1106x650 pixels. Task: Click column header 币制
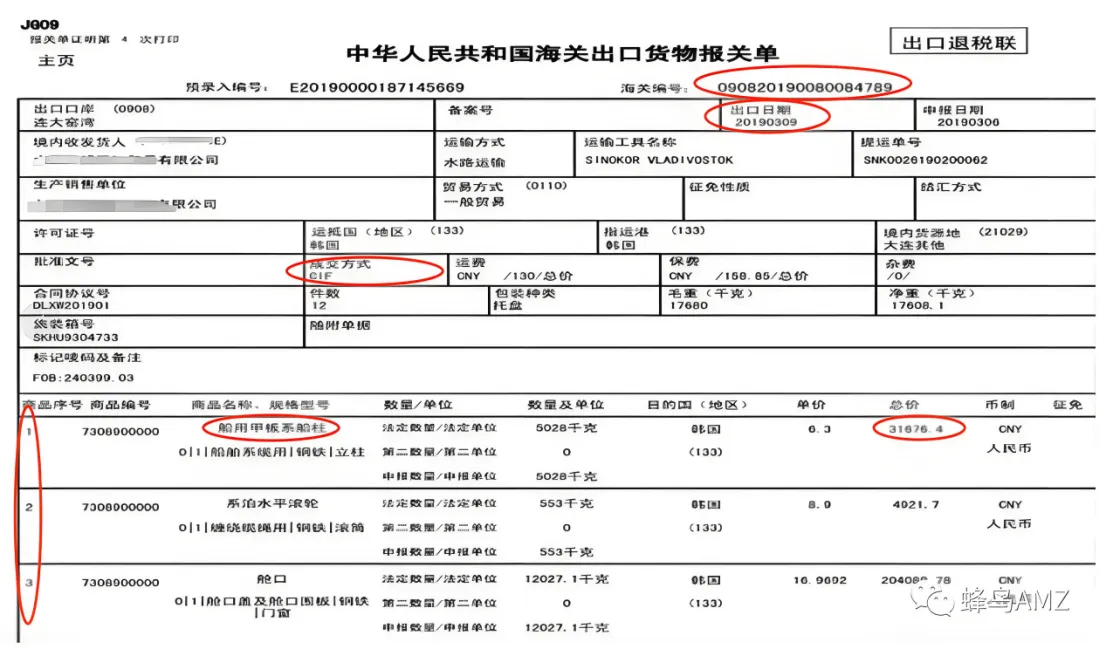pyautogui.click(x=999, y=405)
